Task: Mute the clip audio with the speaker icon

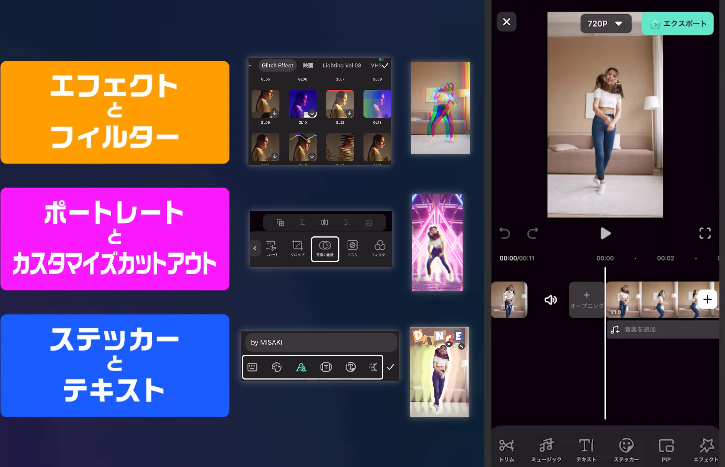Action: (x=550, y=300)
